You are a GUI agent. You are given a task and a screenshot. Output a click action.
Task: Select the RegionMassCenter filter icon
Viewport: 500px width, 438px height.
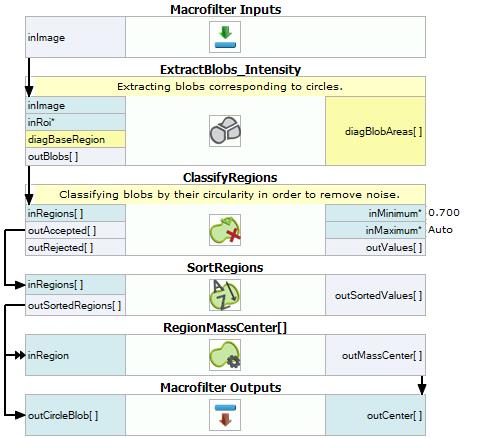225,355
